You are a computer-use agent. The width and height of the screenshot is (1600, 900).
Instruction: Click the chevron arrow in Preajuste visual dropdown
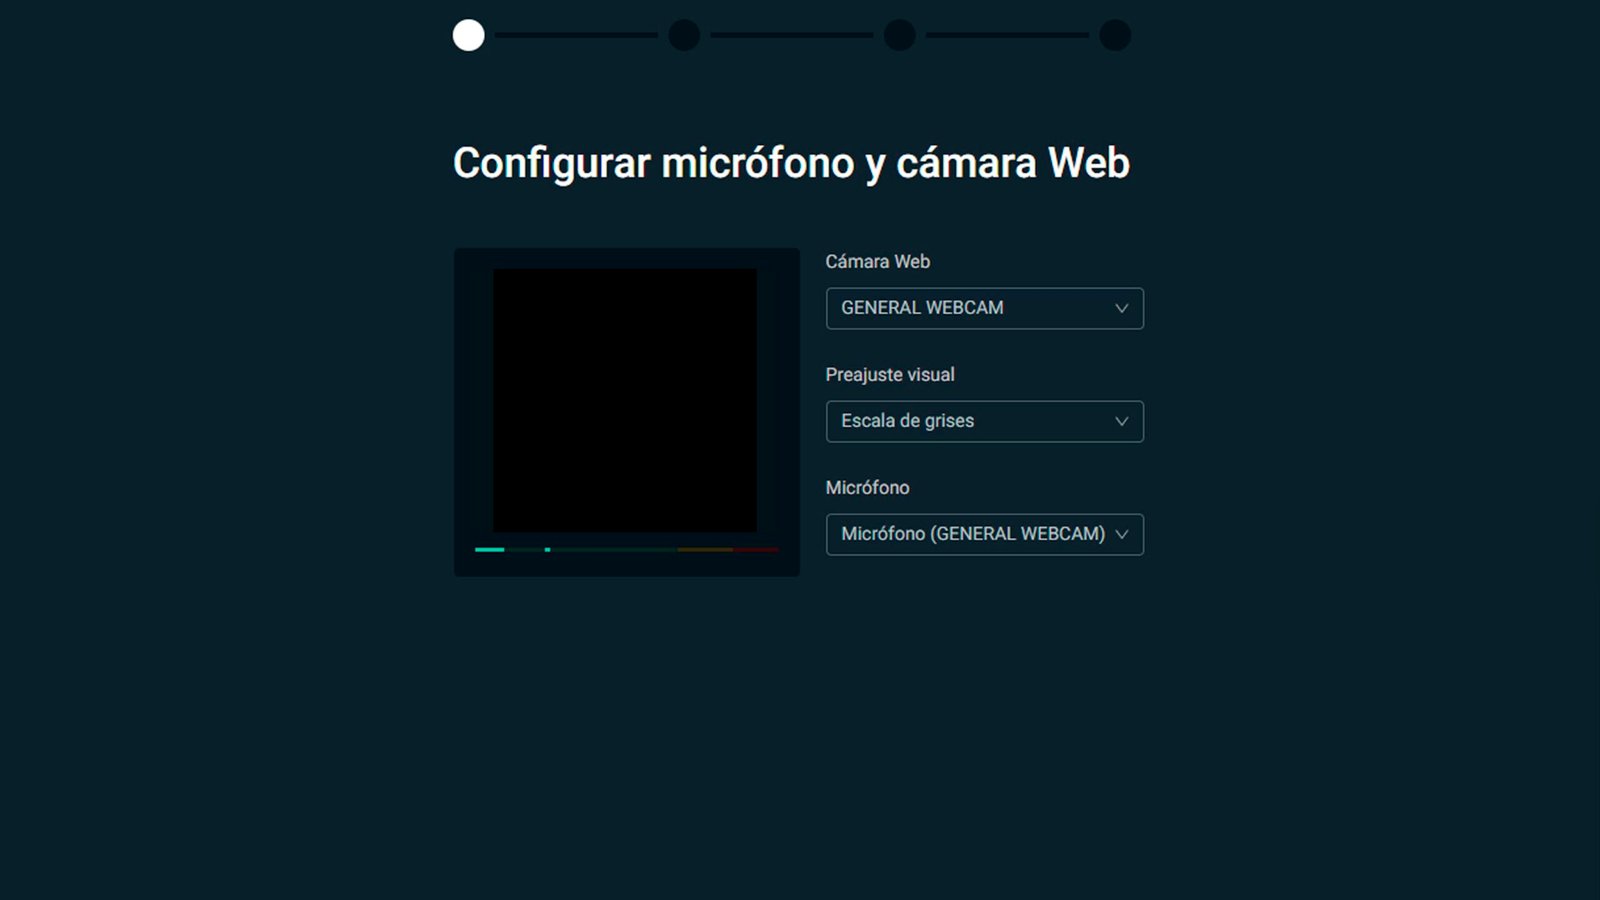click(x=1121, y=421)
